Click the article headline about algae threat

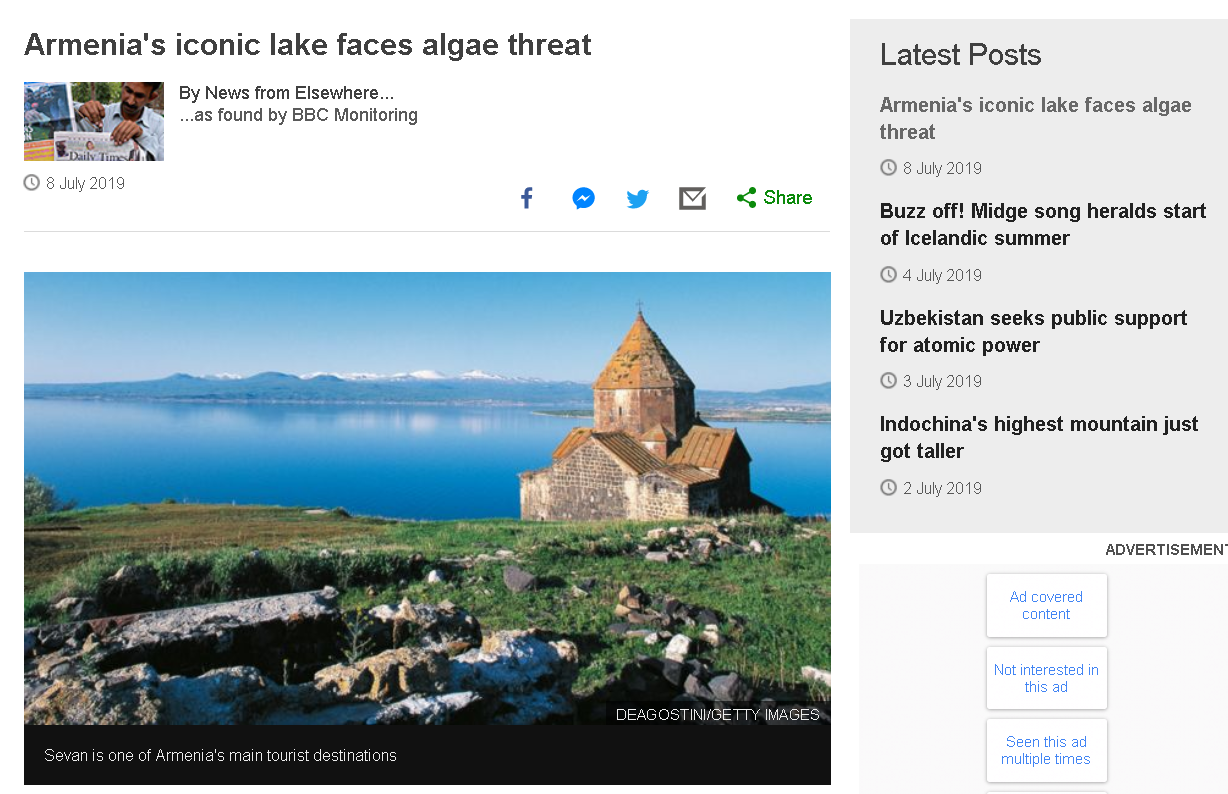[x=308, y=45]
